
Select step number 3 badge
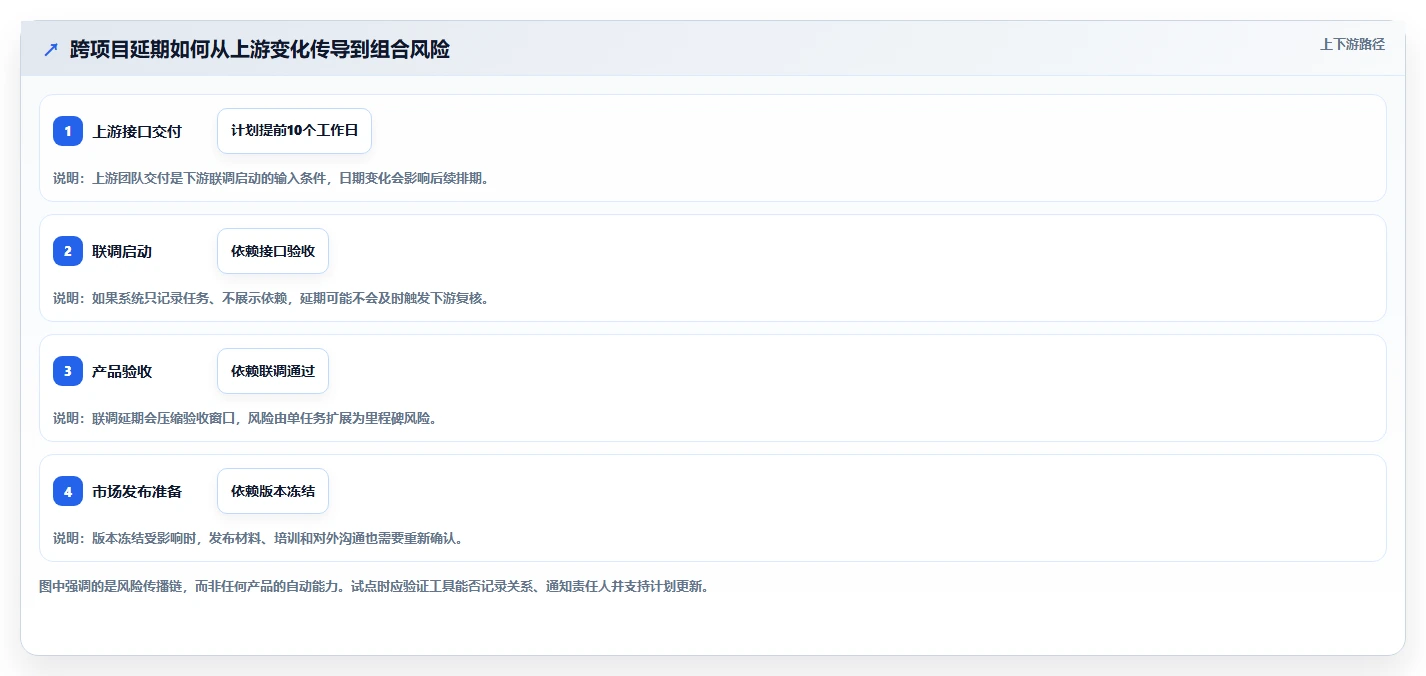68,371
